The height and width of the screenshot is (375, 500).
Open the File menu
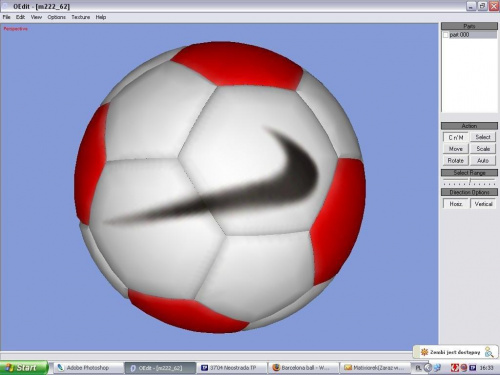(x=7, y=17)
